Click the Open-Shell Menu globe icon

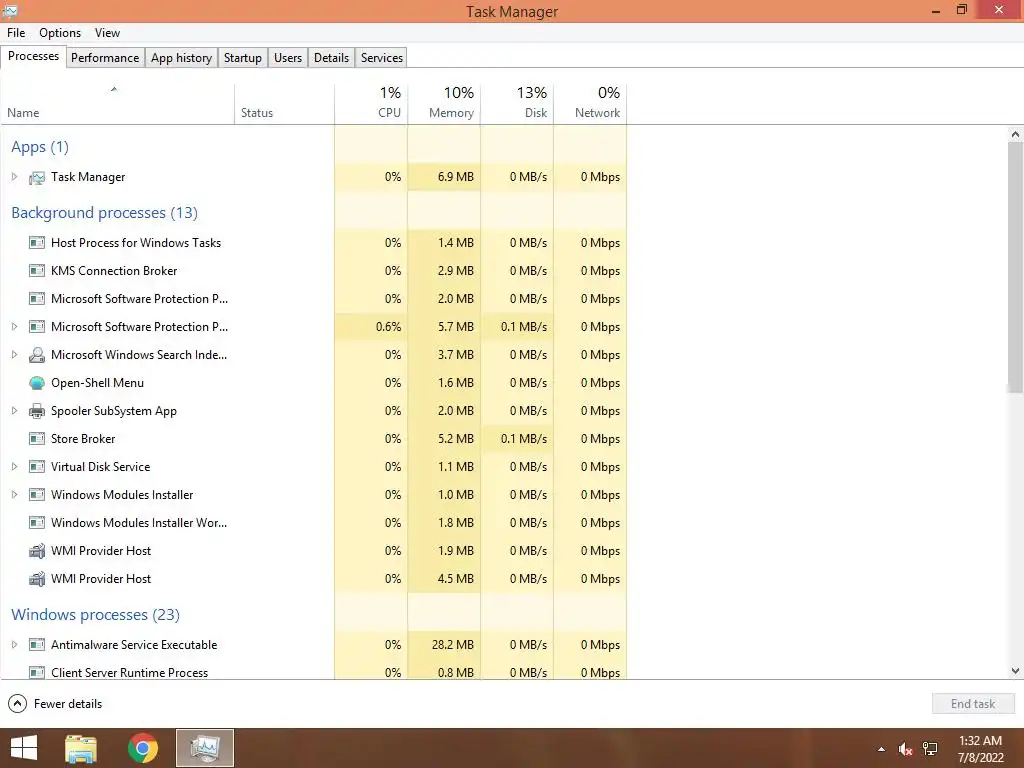coord(37,383)
